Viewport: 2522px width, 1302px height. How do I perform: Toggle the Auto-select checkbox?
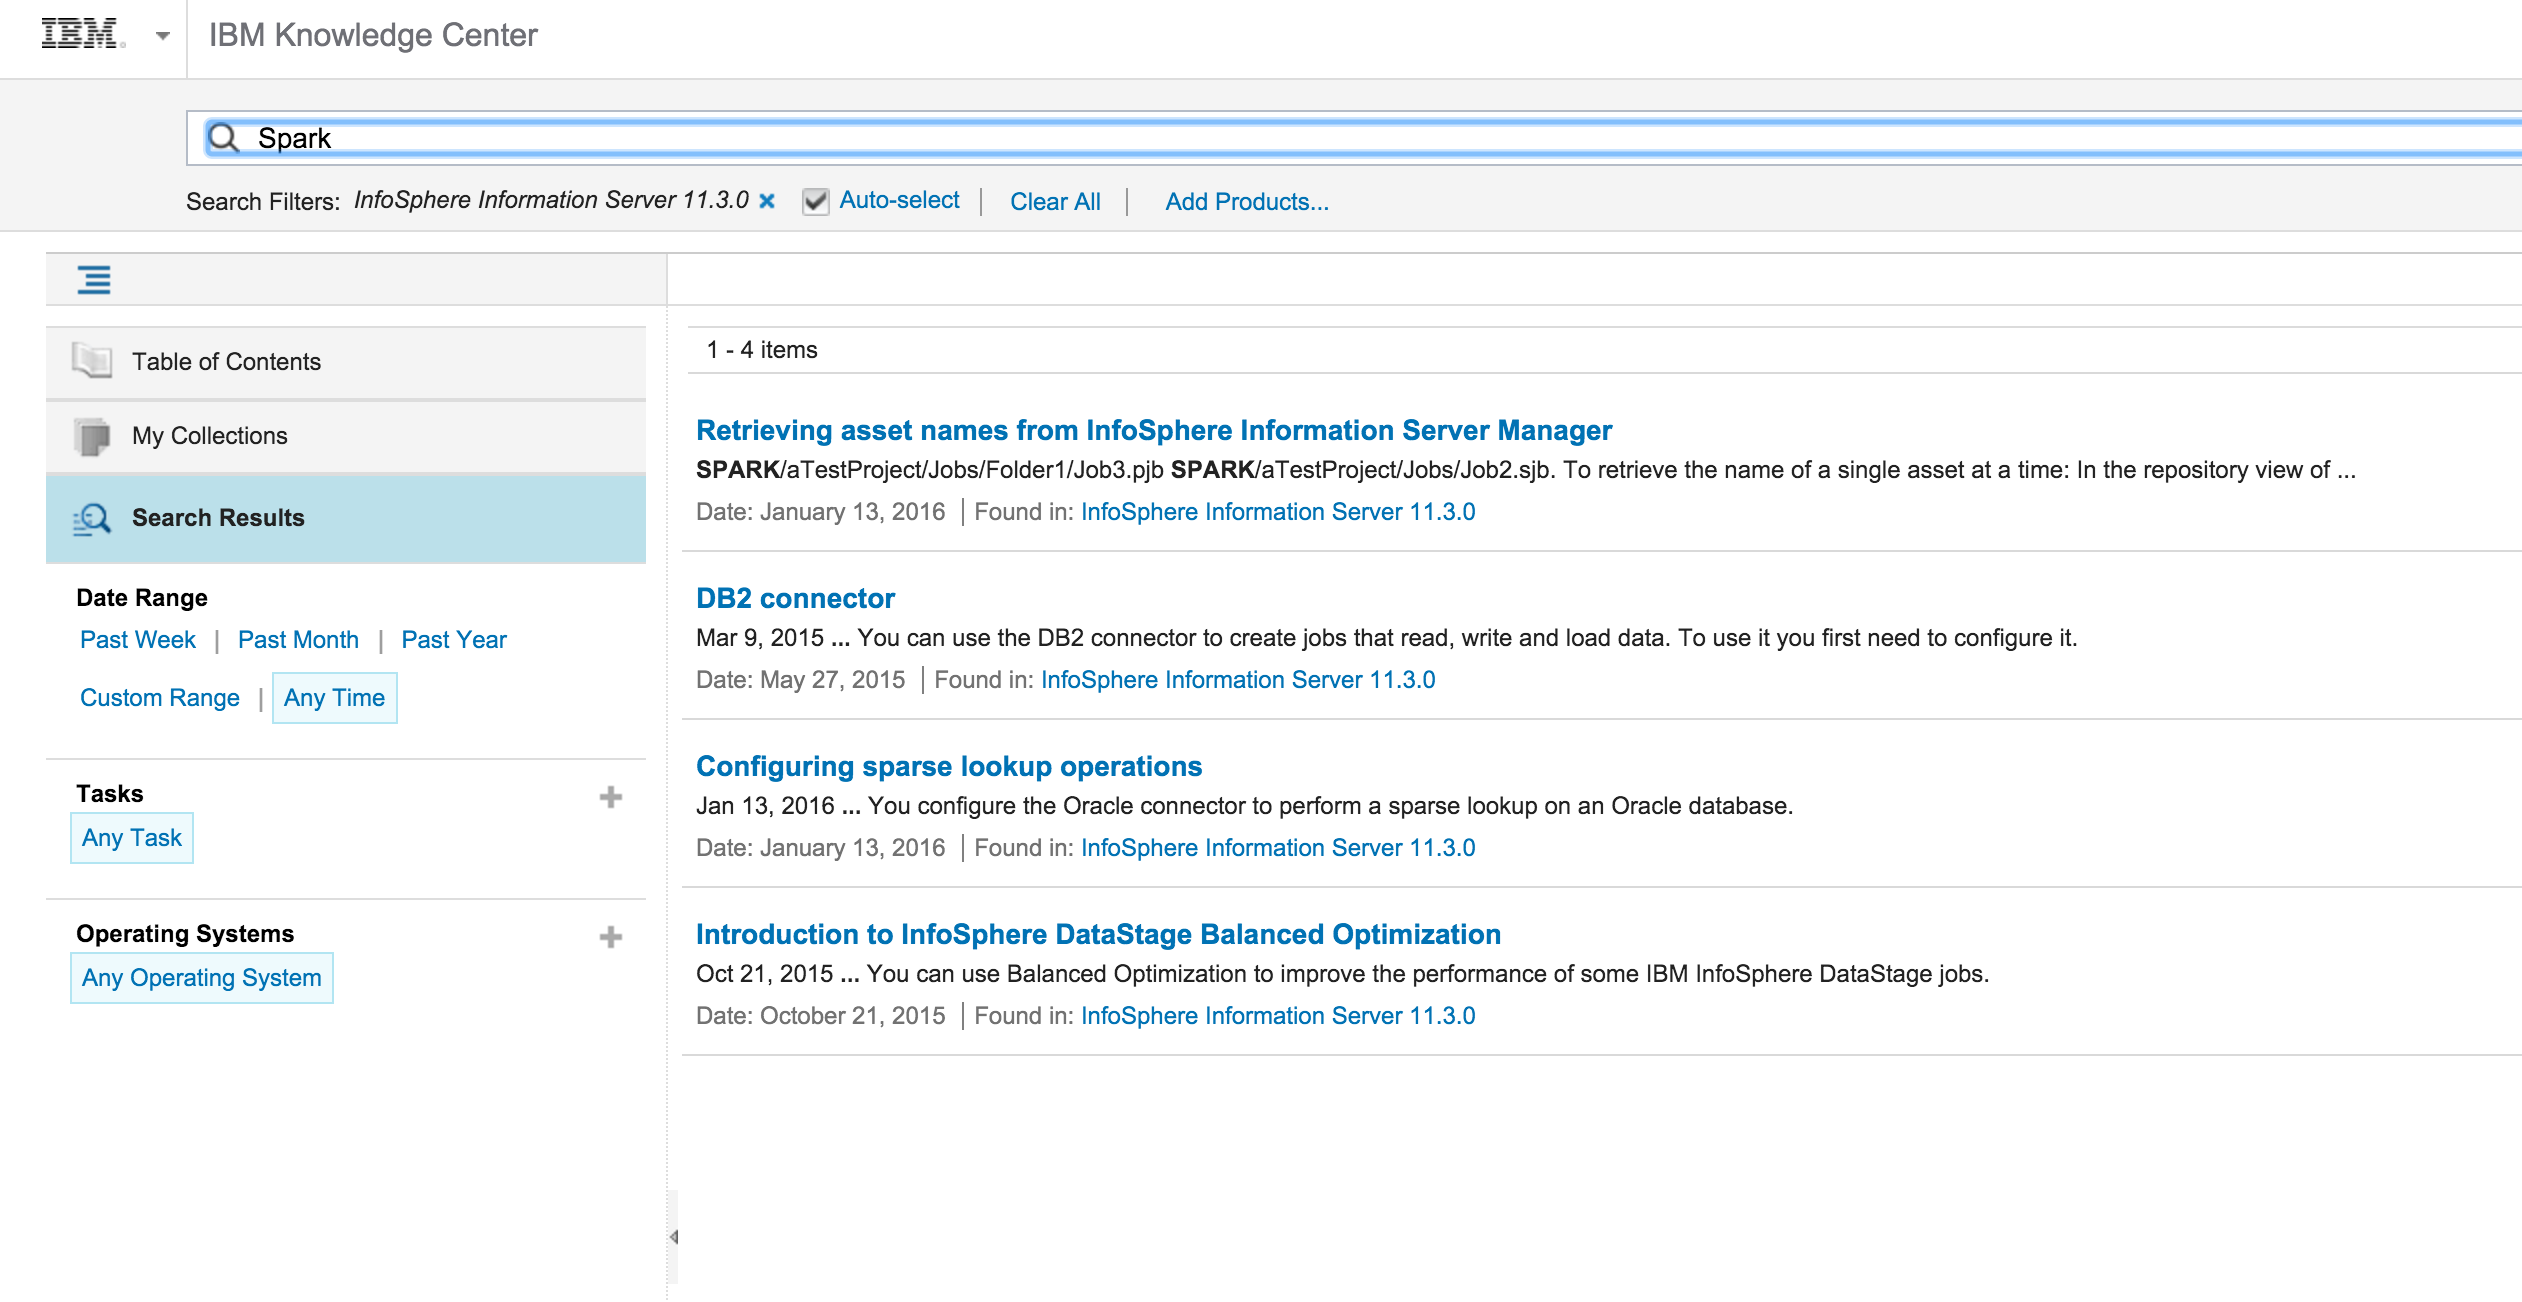(815, 201)
